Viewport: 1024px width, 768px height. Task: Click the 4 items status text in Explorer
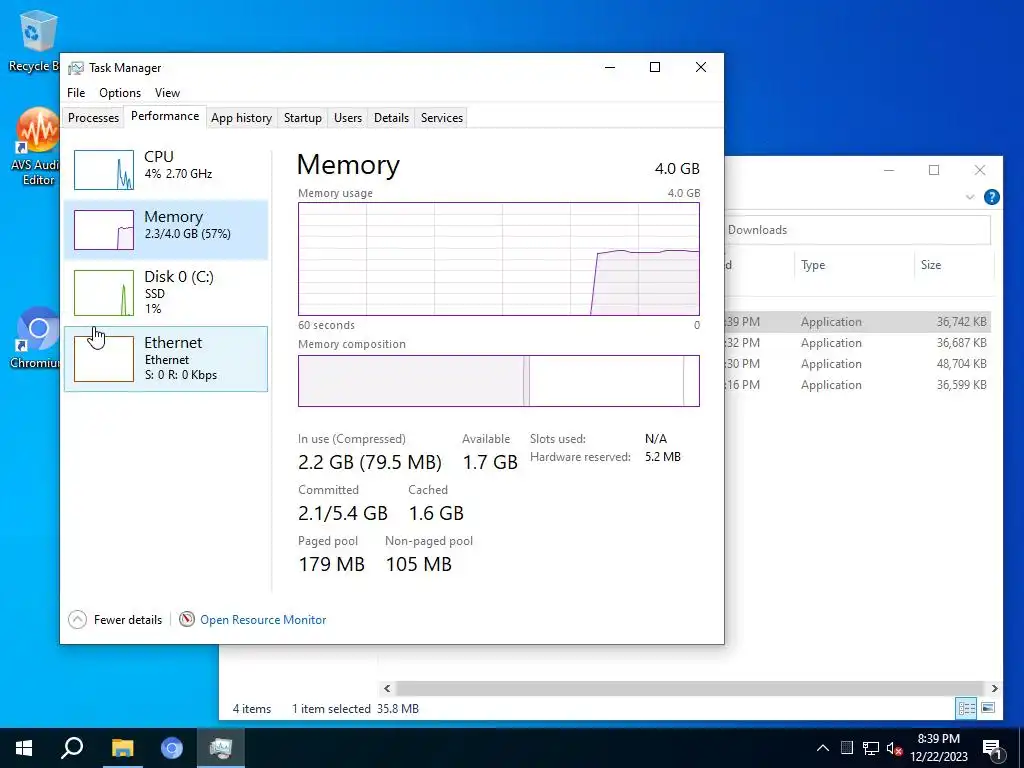pyautogui.click(x=252, y=709)
